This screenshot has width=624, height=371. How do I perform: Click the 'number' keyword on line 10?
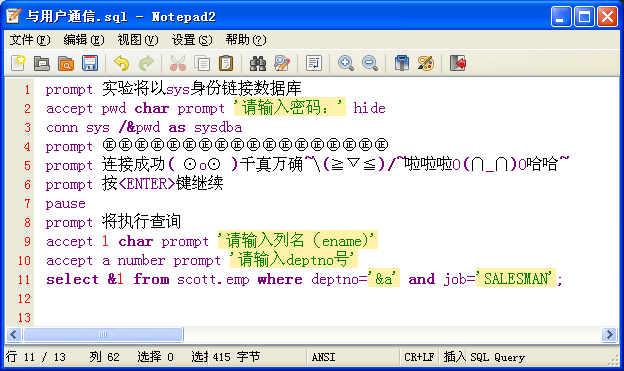141,260
